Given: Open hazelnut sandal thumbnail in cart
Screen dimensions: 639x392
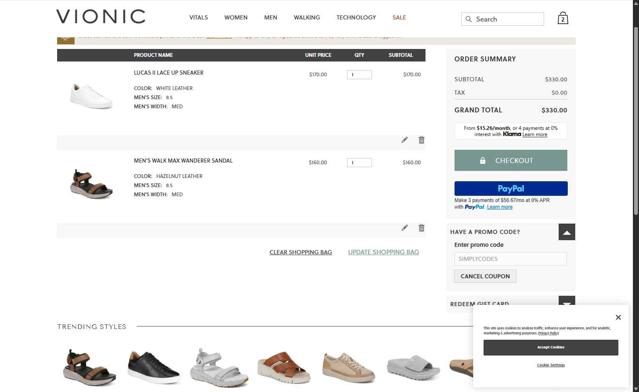Looking at the screenshot, I should (x=91, y=184).
